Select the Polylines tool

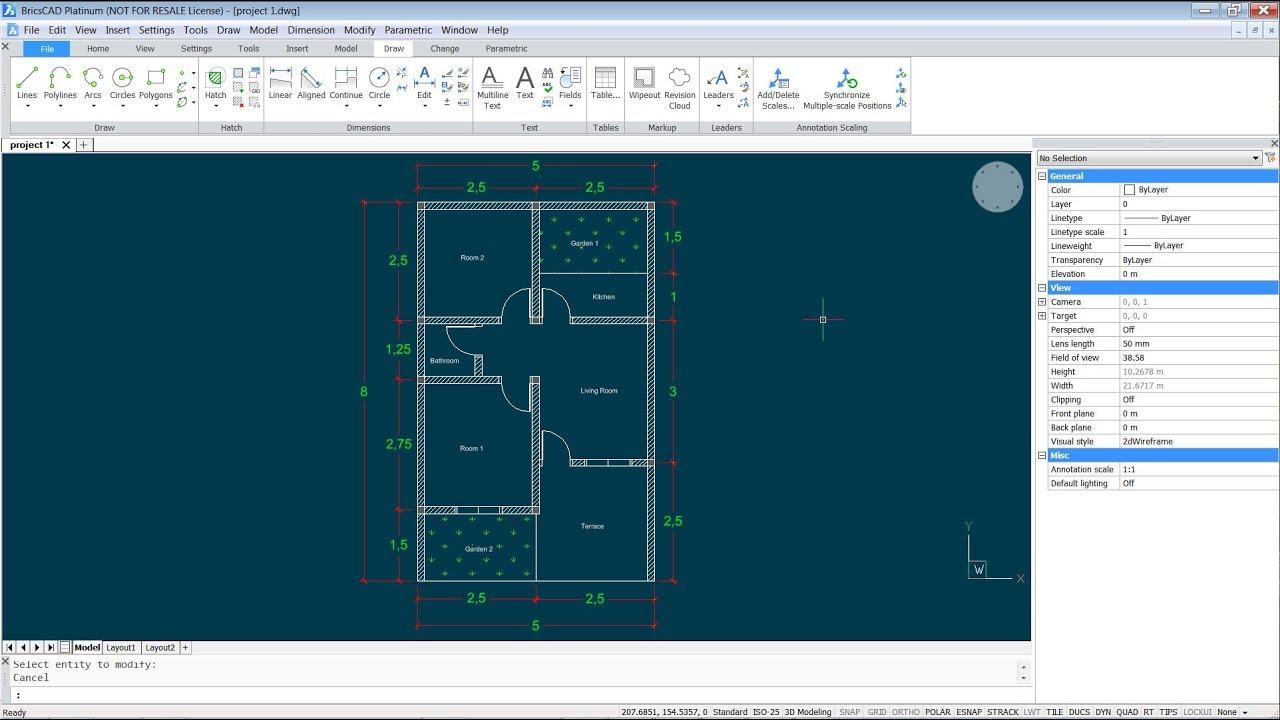click(x=60, y=84)
